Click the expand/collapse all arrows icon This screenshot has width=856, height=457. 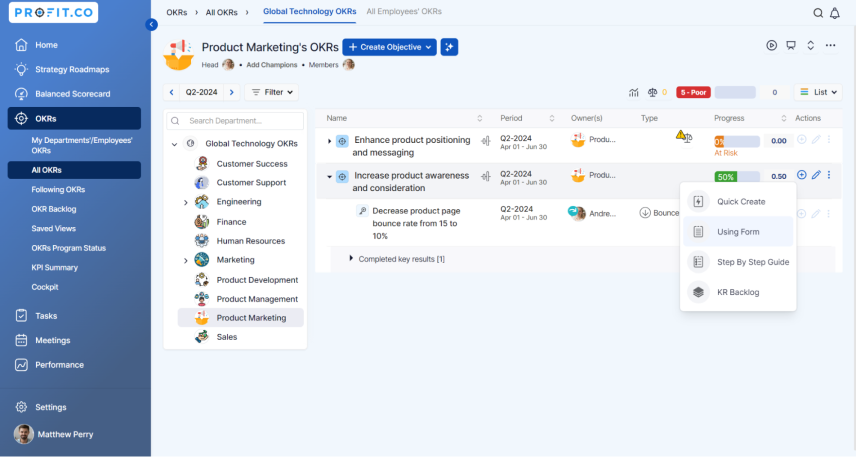(x=811, y=45)
